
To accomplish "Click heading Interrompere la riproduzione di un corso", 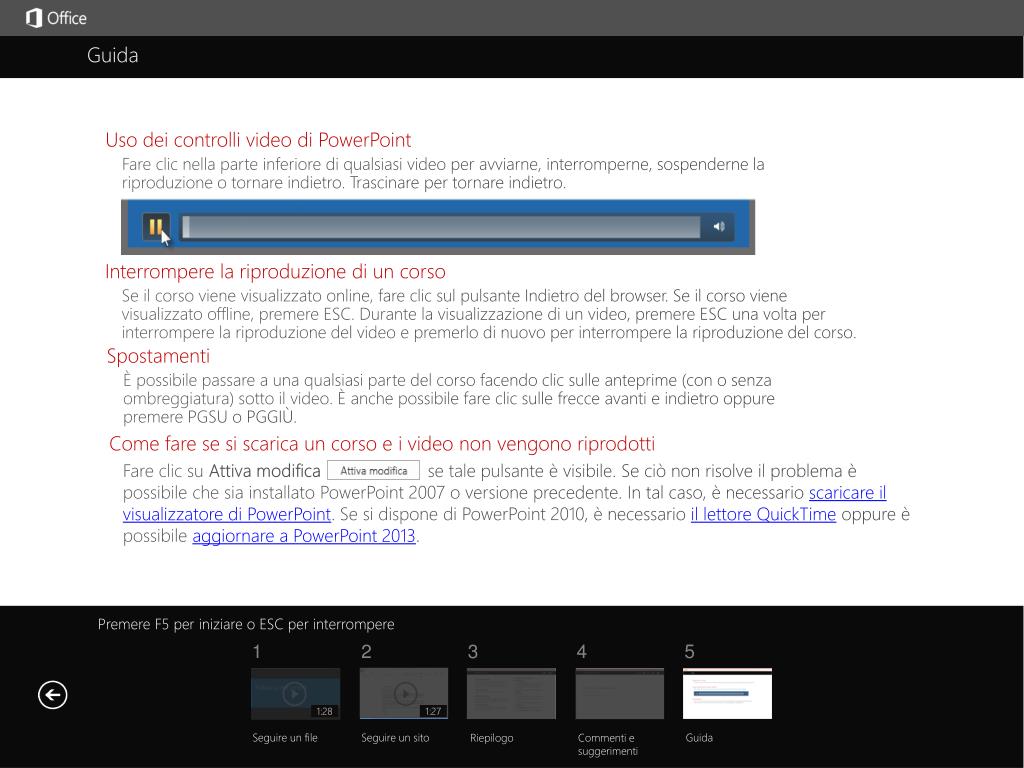I will 275,272.
